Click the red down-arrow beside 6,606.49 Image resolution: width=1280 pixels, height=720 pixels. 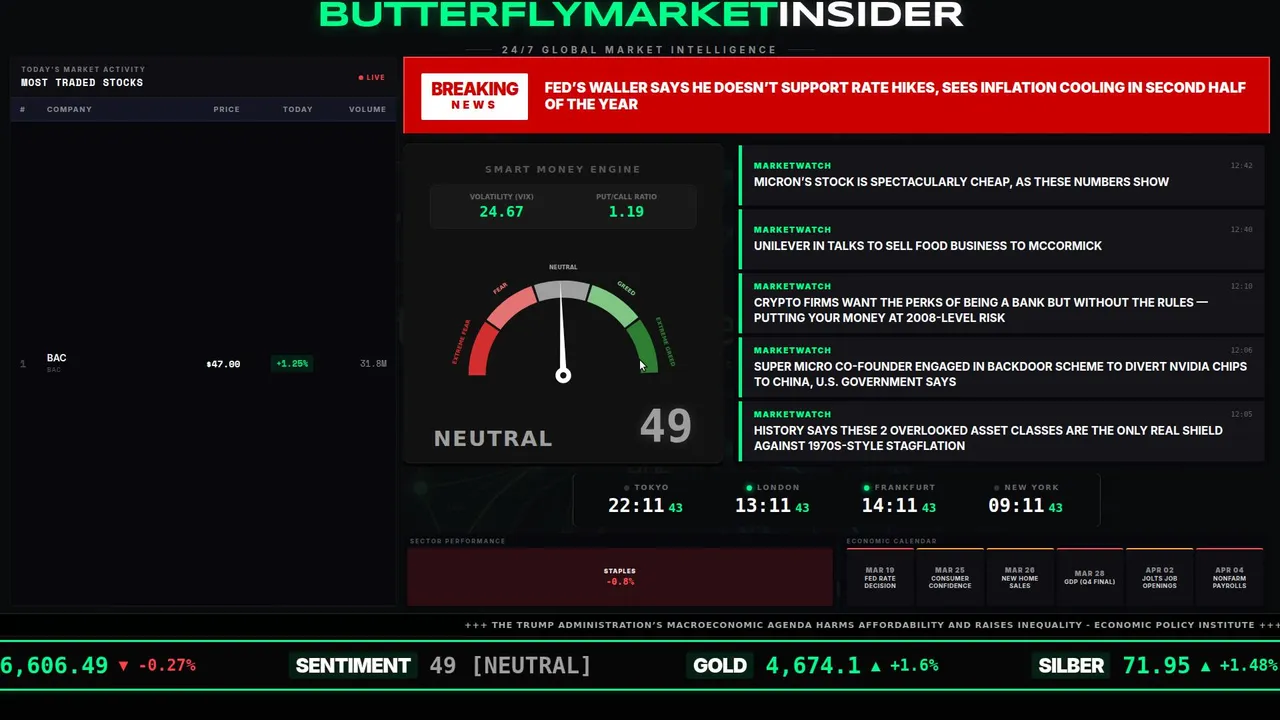pyautogui.click(x=123, y=666)
